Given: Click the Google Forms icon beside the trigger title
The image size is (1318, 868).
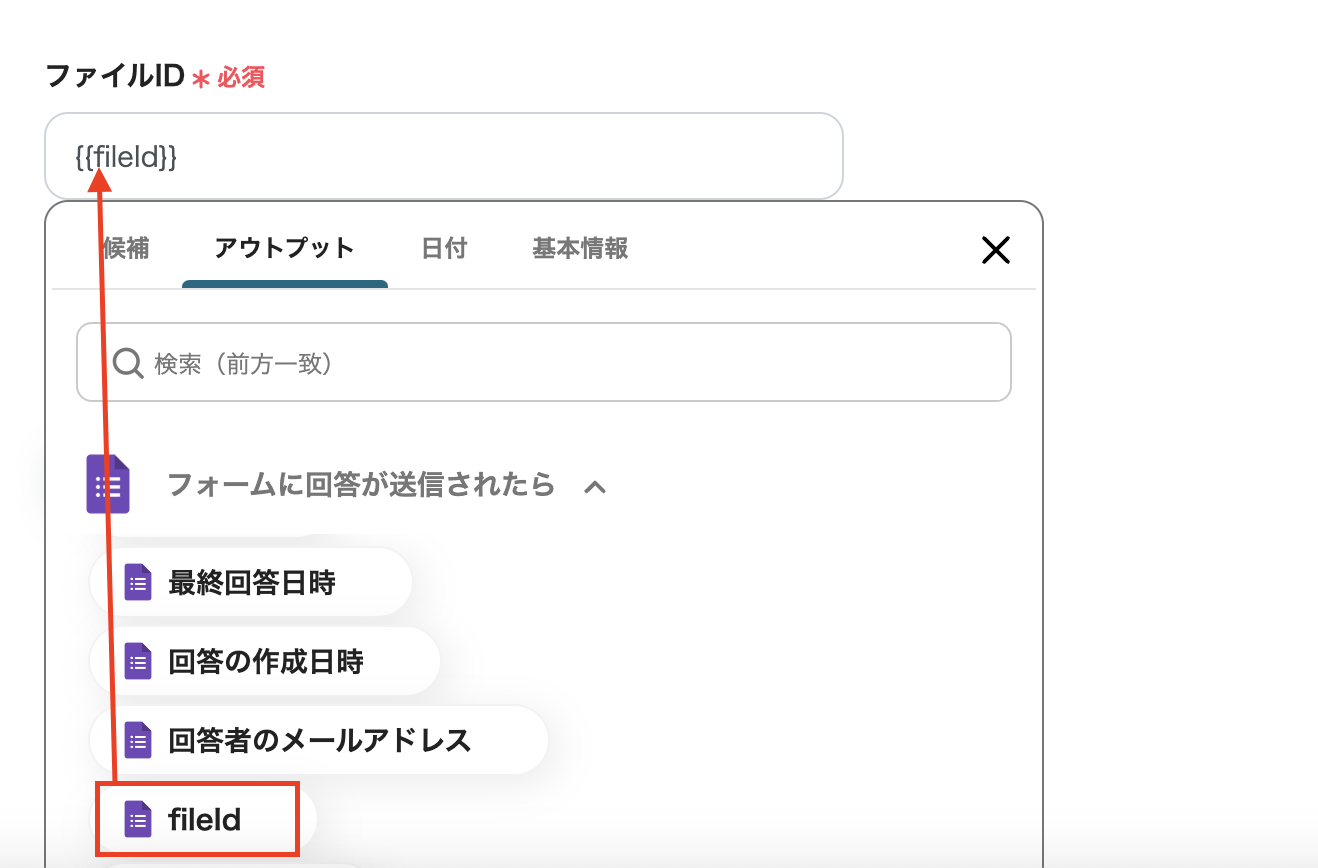Looking at the screenshot, I should pyautogui.click(x=108, y=484).
